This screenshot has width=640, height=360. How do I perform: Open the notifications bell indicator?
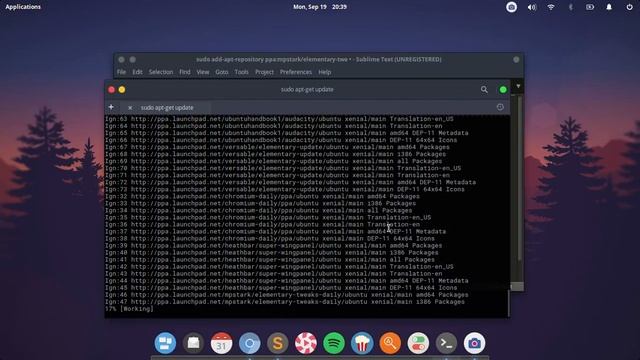(609, 7)
